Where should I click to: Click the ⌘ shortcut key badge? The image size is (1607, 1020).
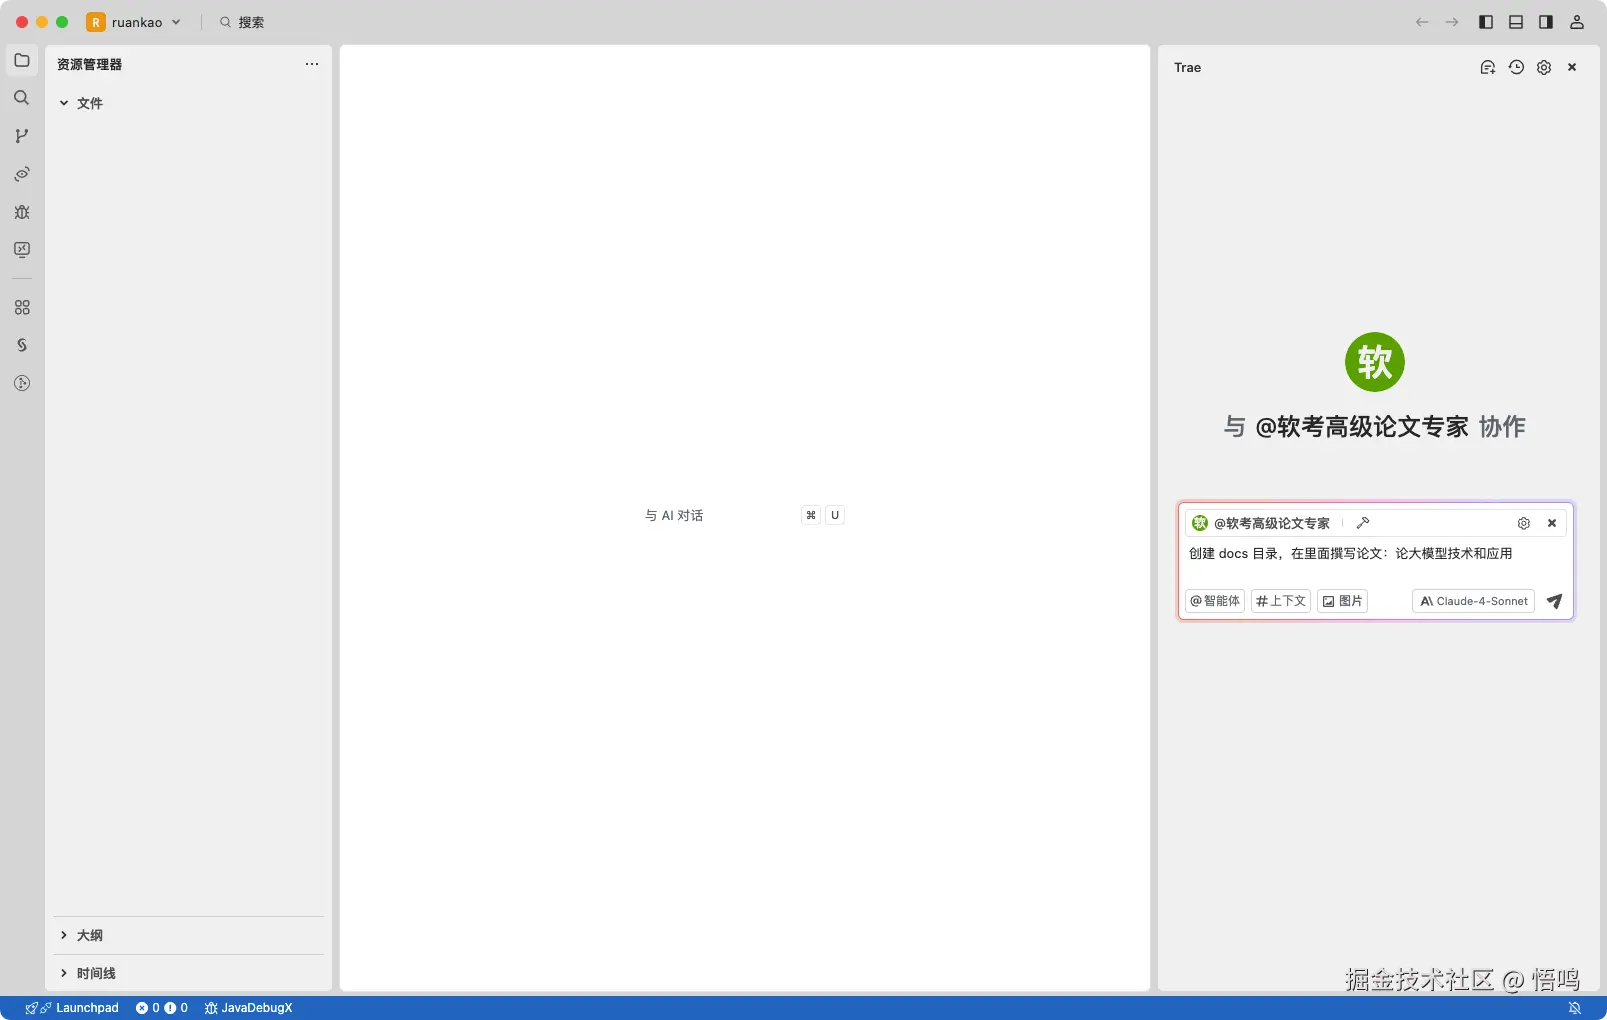pos(811,515)
